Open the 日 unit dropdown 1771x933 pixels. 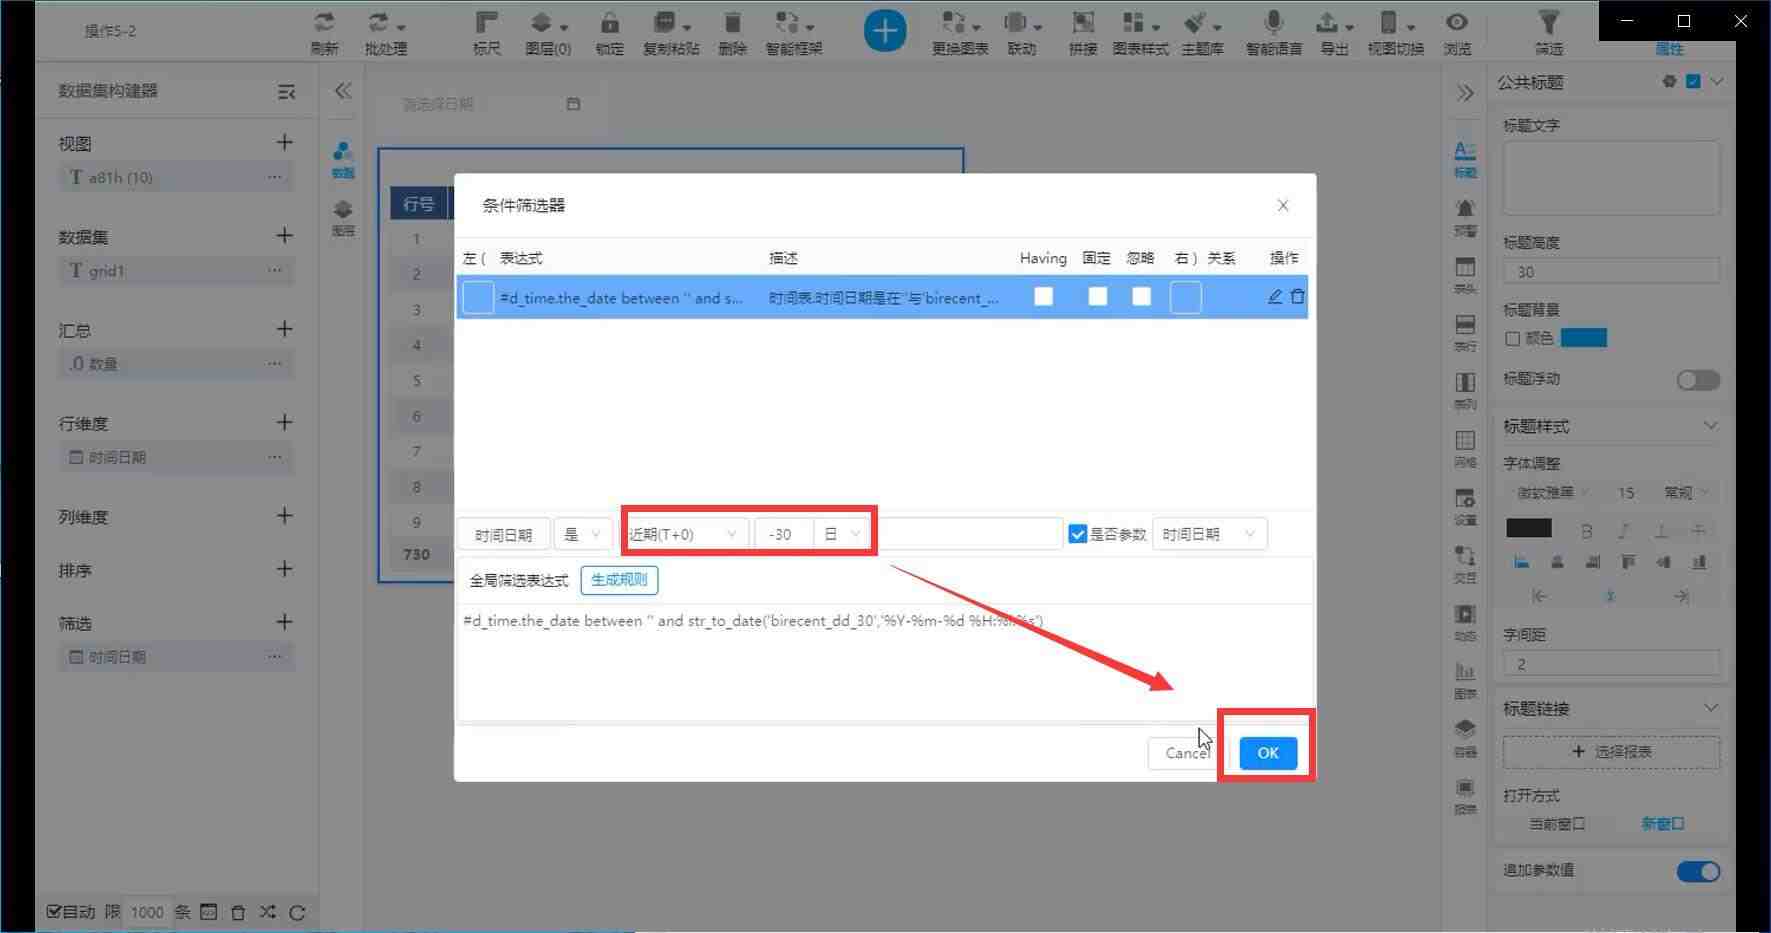842,534
